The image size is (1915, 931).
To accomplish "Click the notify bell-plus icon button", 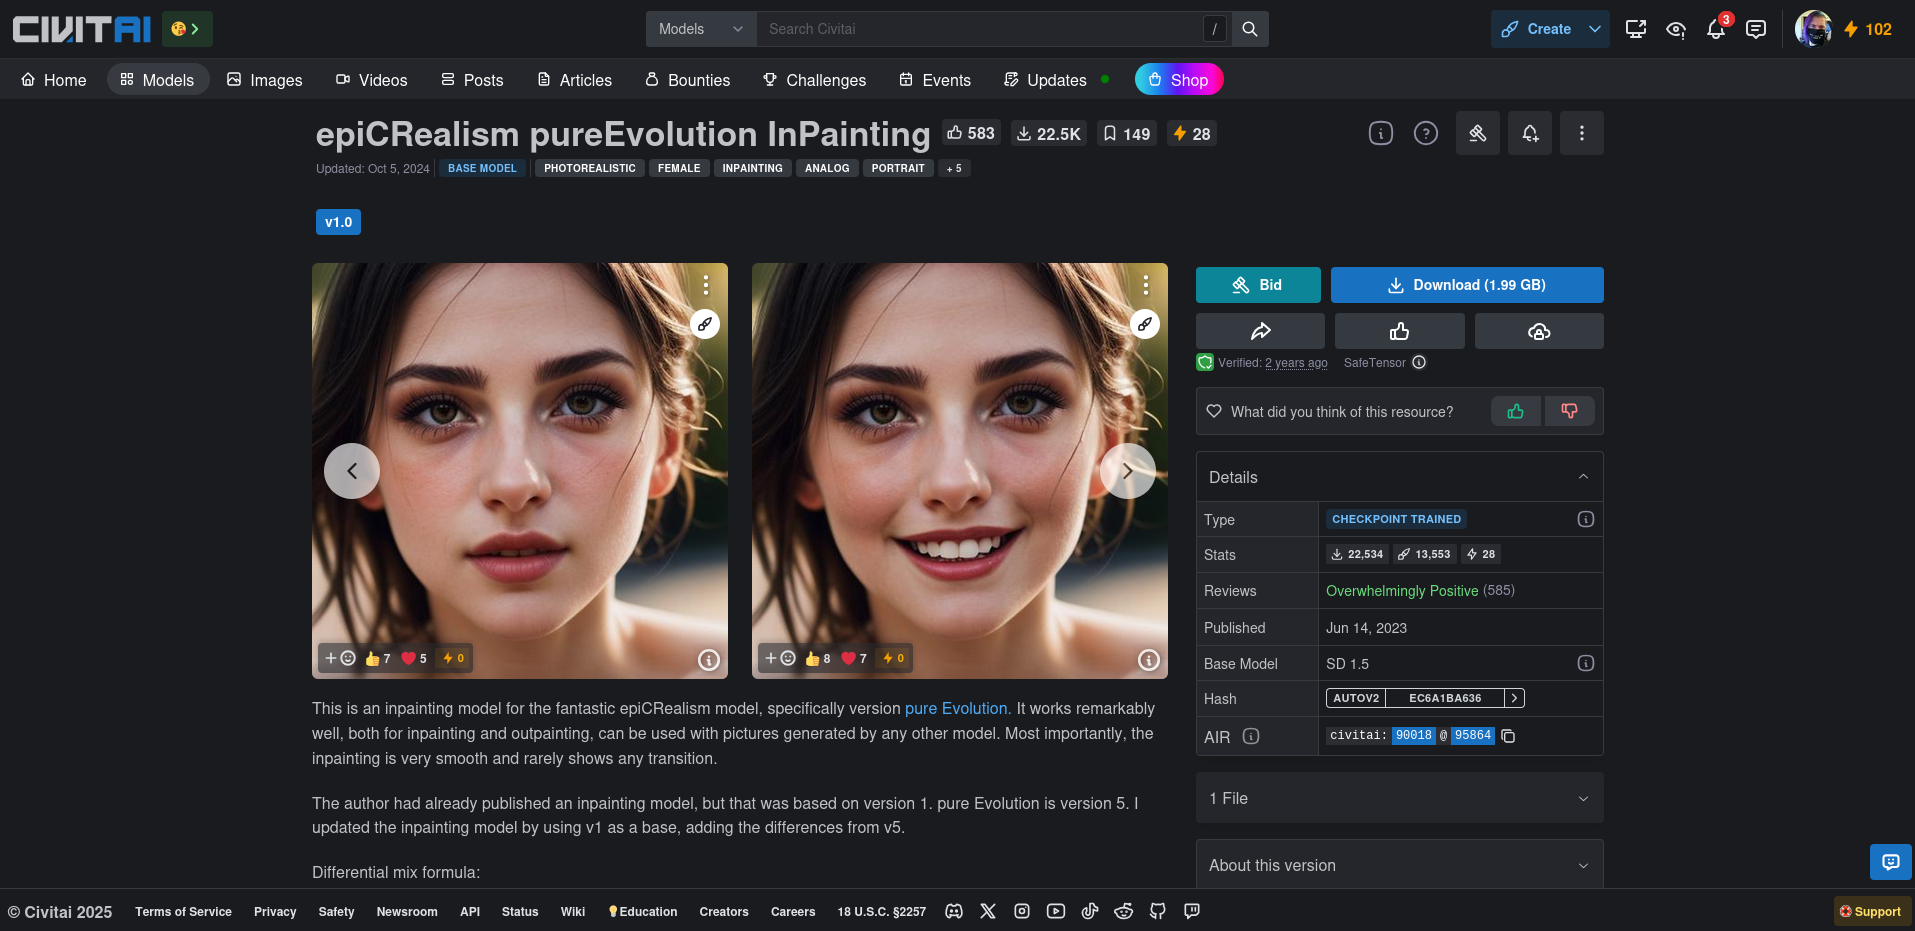I will coord(1530,133).
